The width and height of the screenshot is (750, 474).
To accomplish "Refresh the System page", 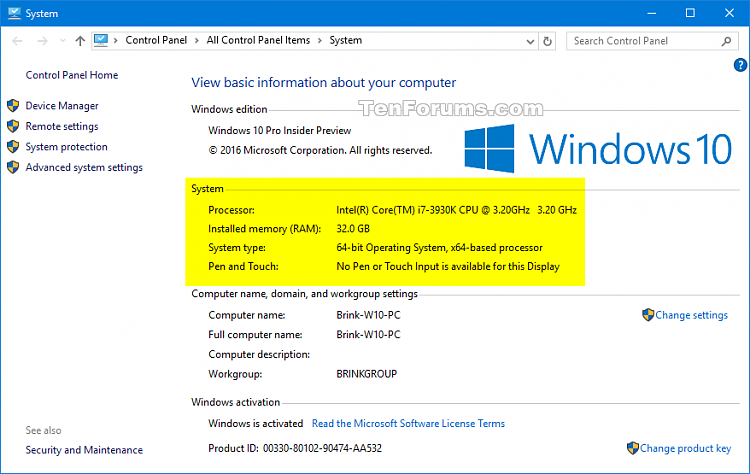I will [547, 42].
